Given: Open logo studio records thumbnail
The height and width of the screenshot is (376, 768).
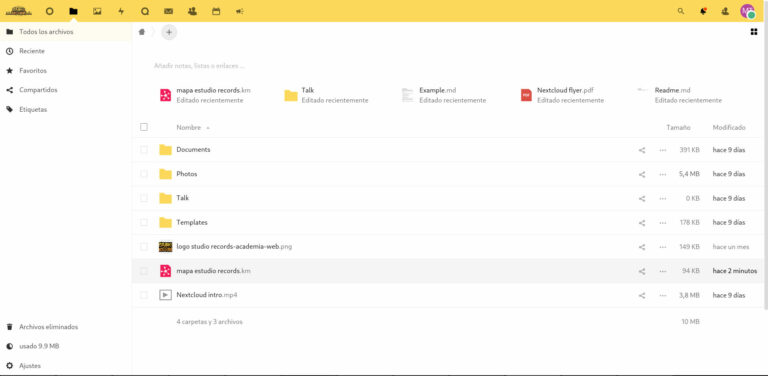Looking at the screenshot, I should click(166, 247).
